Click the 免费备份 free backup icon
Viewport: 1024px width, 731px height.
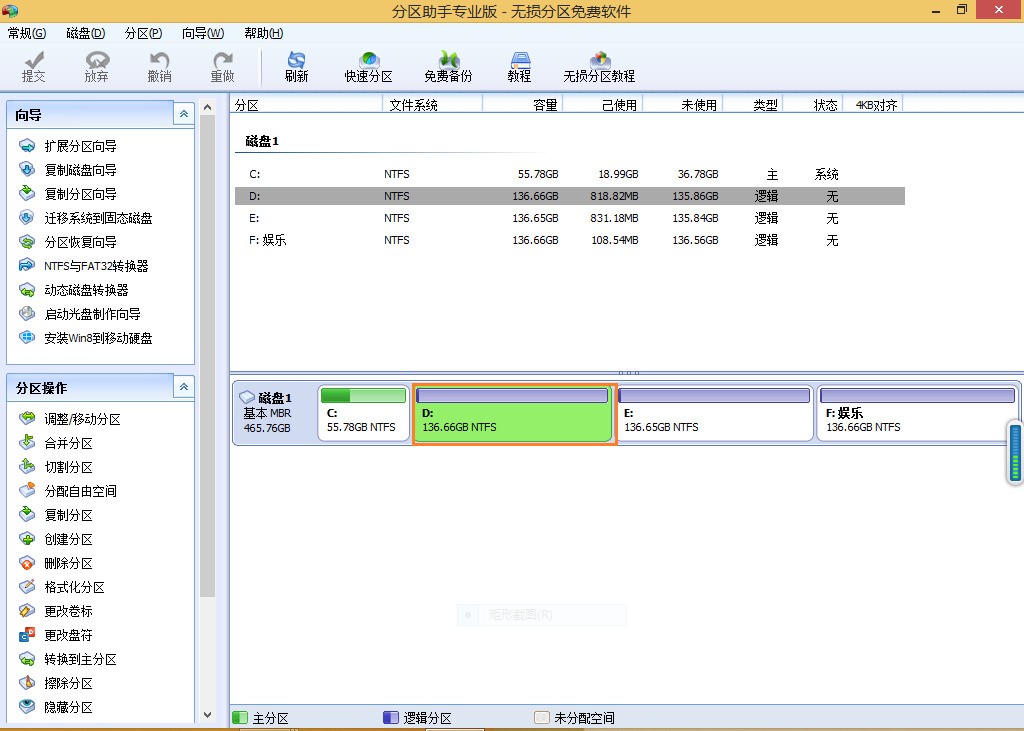point(447,67)
